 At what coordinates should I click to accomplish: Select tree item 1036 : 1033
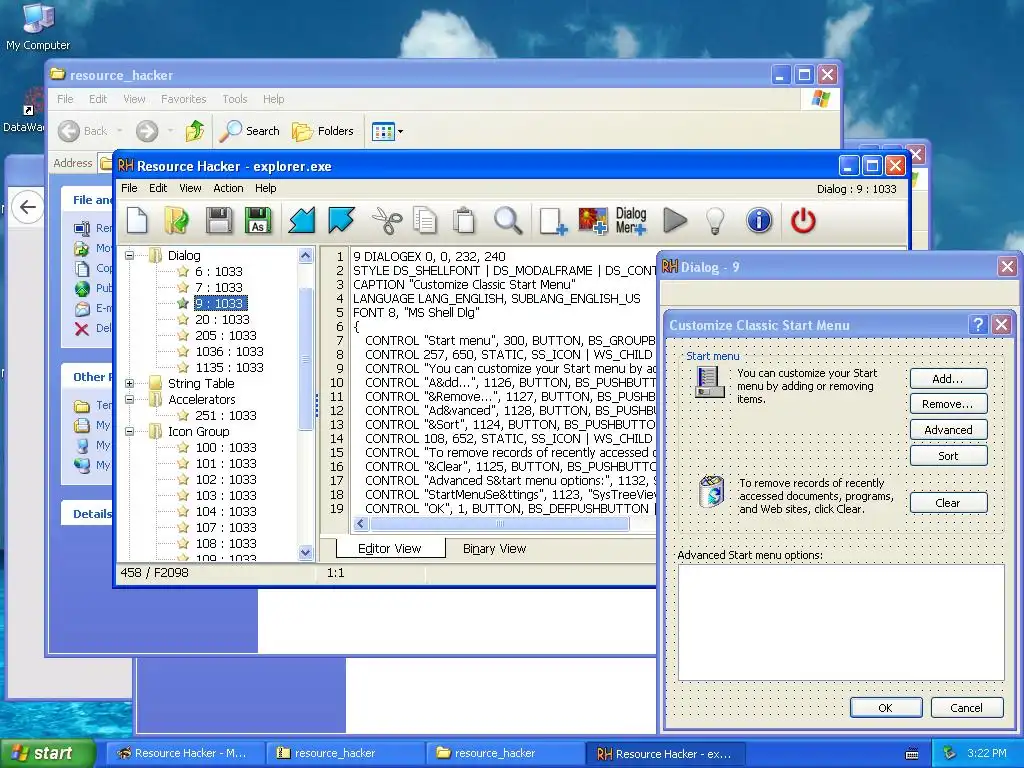click(229, 351)
